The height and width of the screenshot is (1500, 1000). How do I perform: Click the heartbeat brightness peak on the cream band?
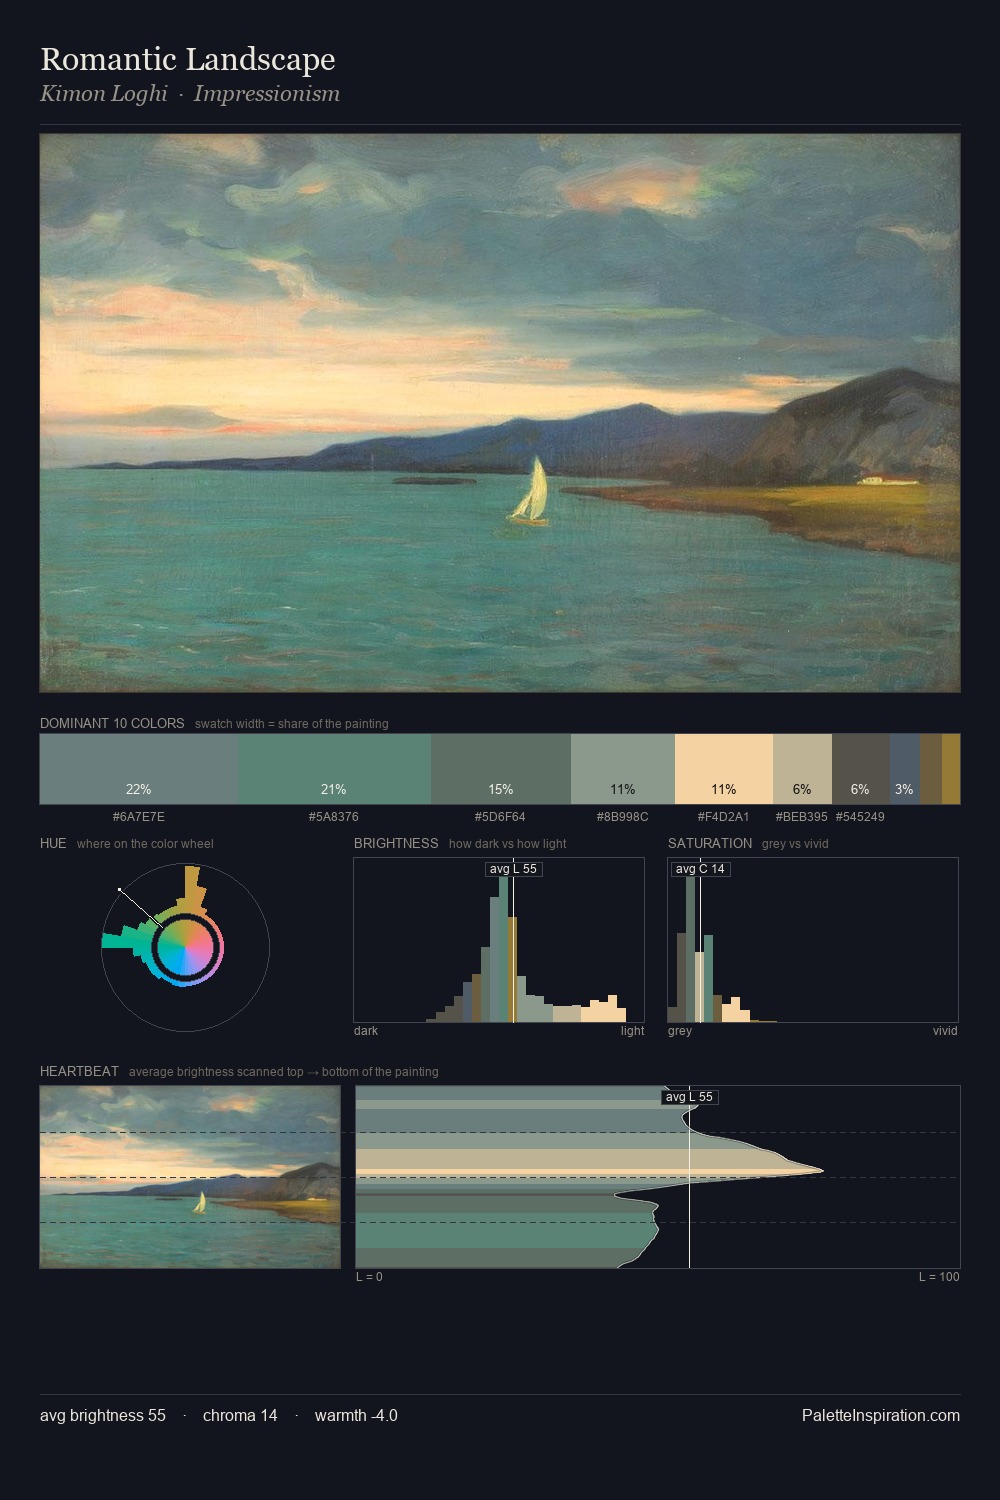tap(820, 1170)
